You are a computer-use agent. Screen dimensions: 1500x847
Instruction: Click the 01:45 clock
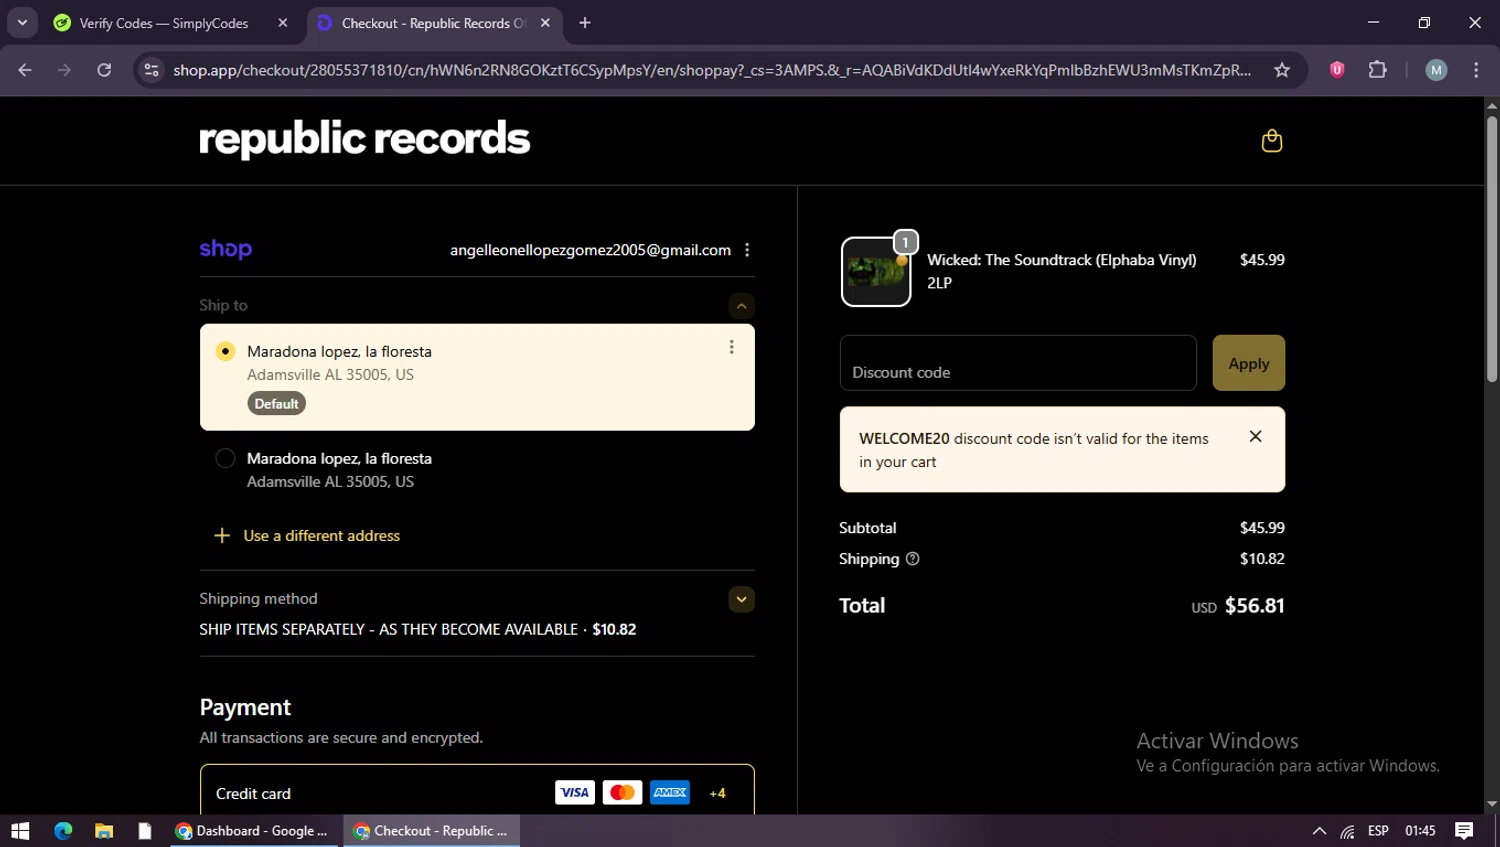coord(1420,831)
